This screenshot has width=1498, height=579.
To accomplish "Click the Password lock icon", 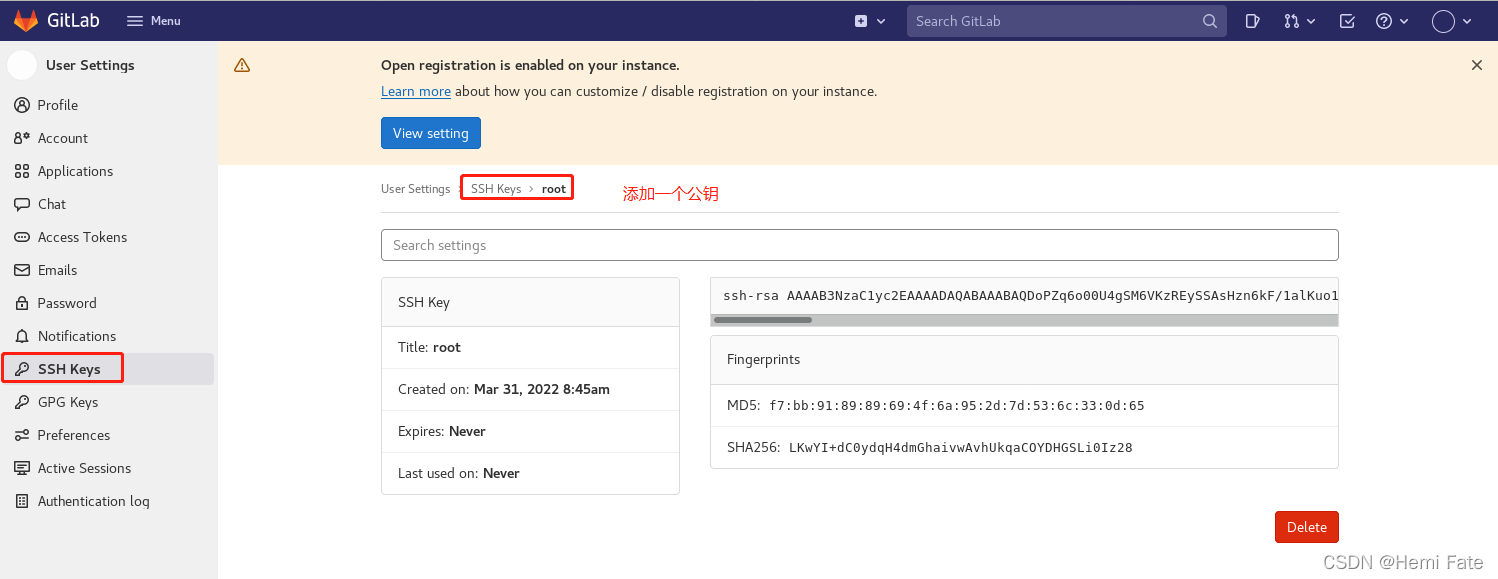I will pos(22,303).
